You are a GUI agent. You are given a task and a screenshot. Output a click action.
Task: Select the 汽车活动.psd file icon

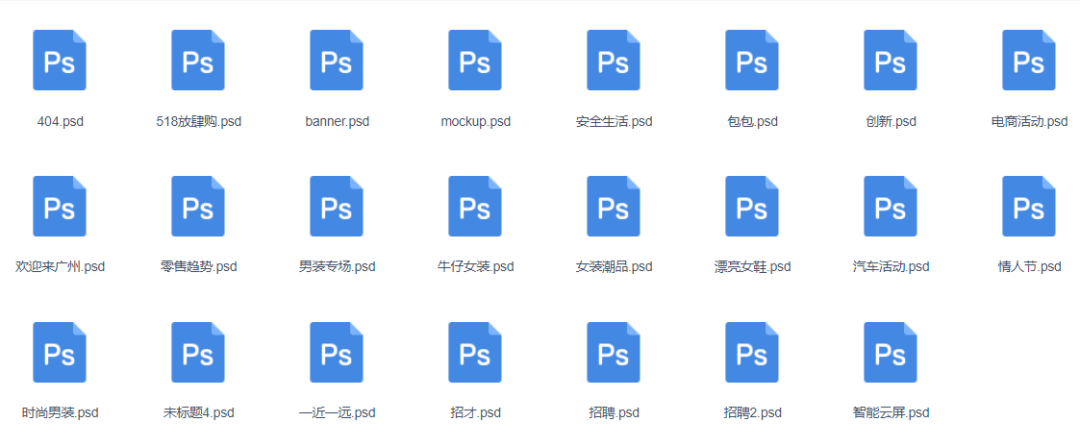pos(891,206)
